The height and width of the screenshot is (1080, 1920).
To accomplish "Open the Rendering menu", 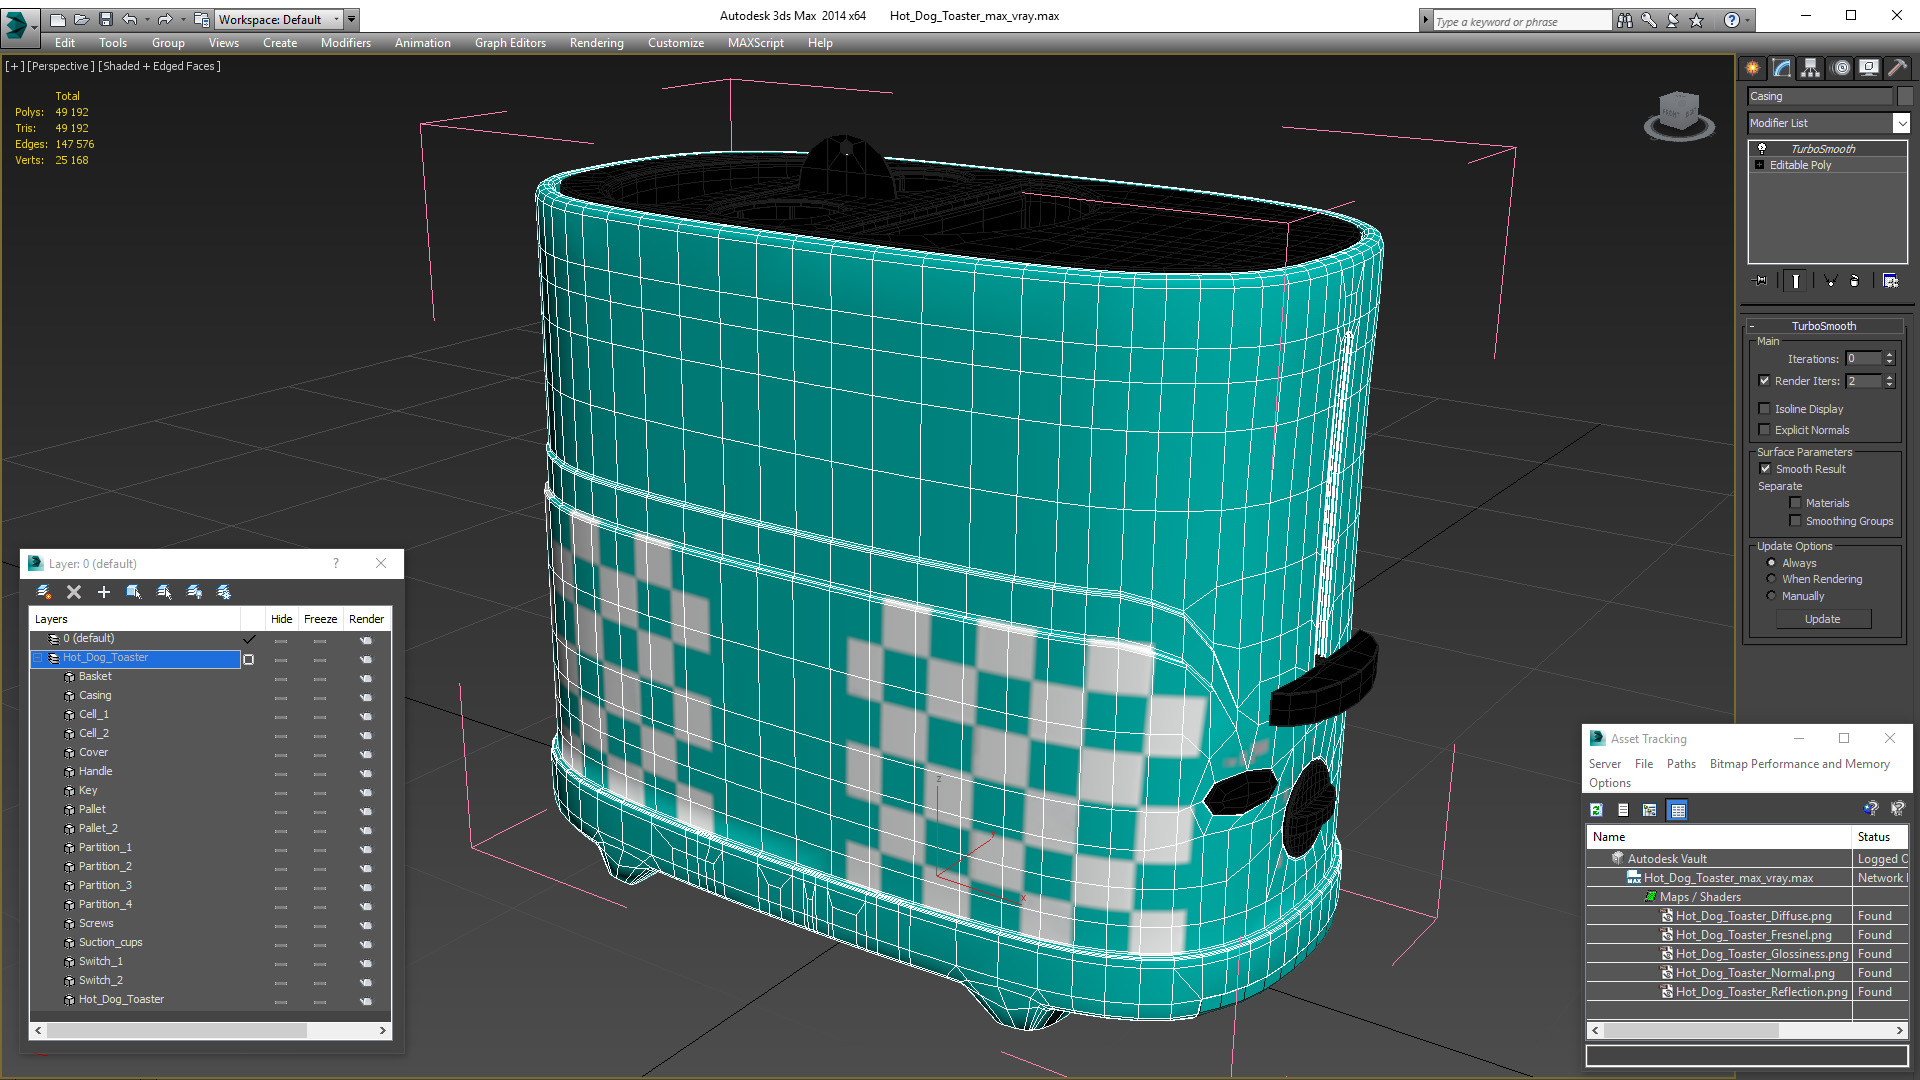I will 596,43.
